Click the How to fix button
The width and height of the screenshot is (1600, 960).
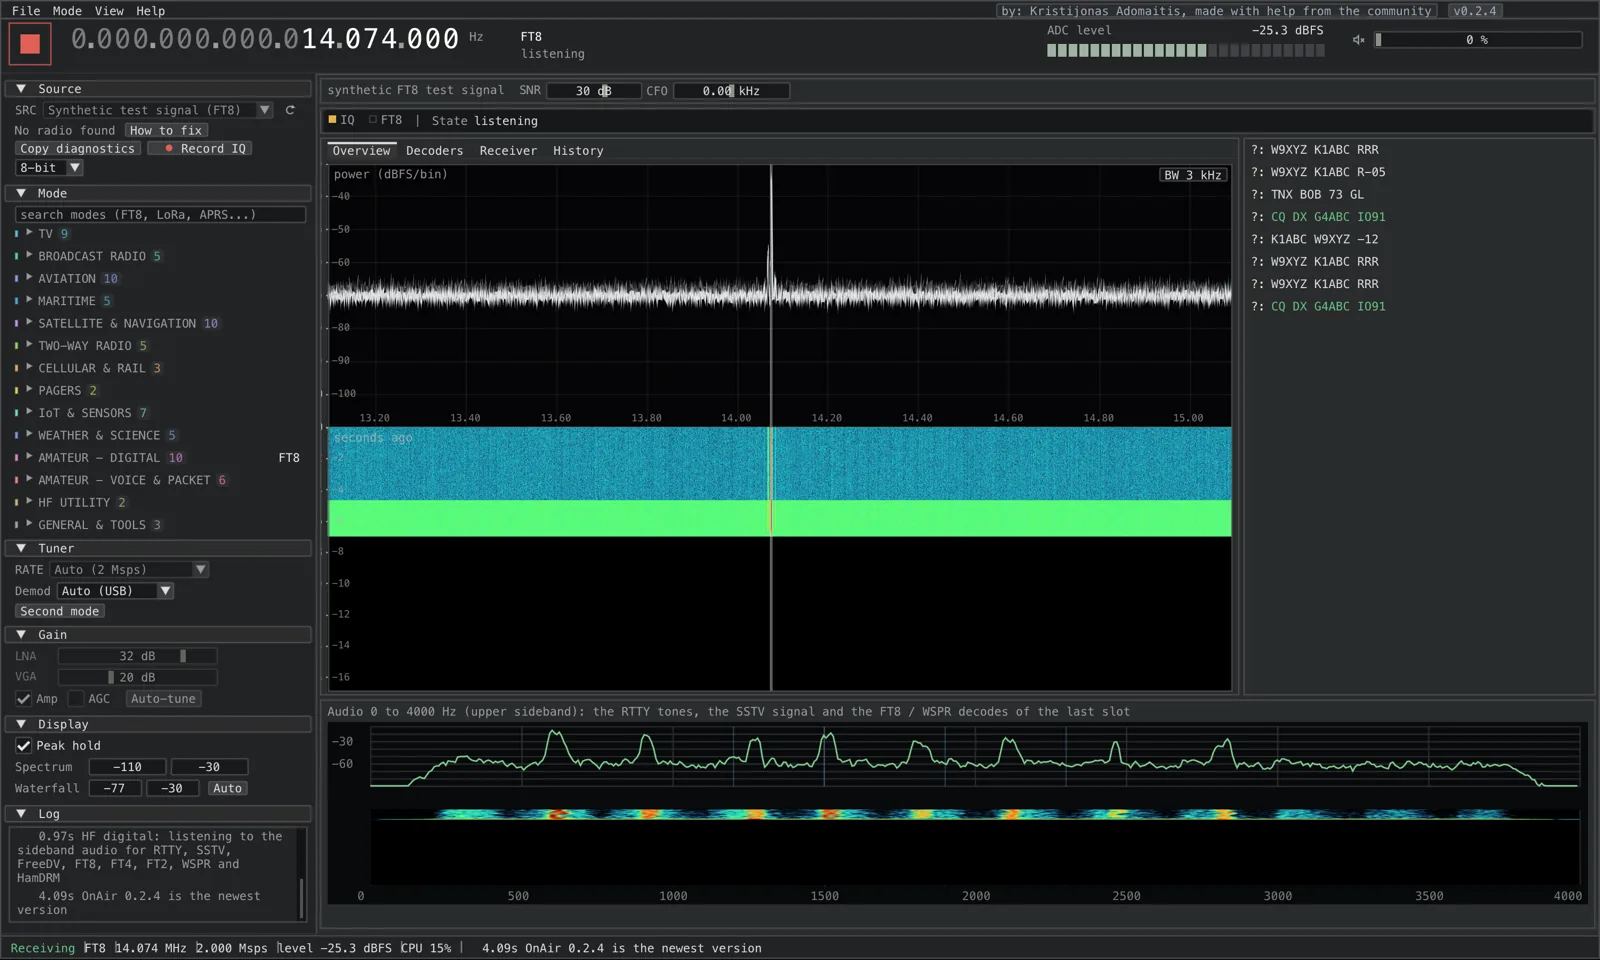click(166, 130)
